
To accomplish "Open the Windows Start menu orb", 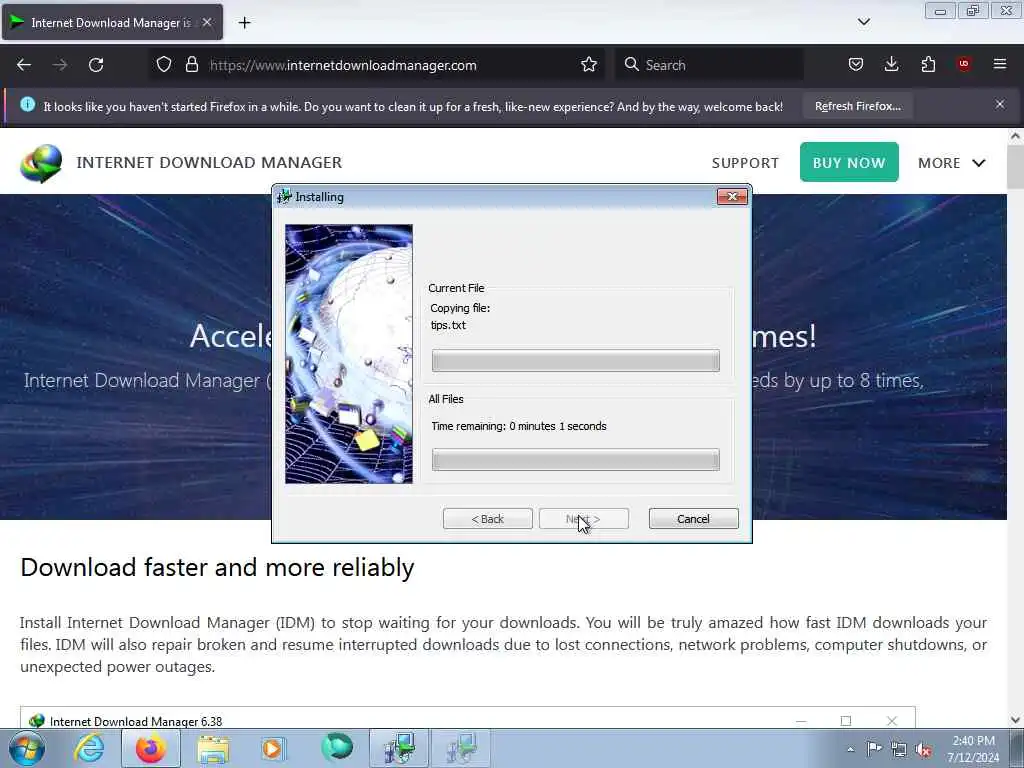I will pyautogui.click(x=27, y=748).
